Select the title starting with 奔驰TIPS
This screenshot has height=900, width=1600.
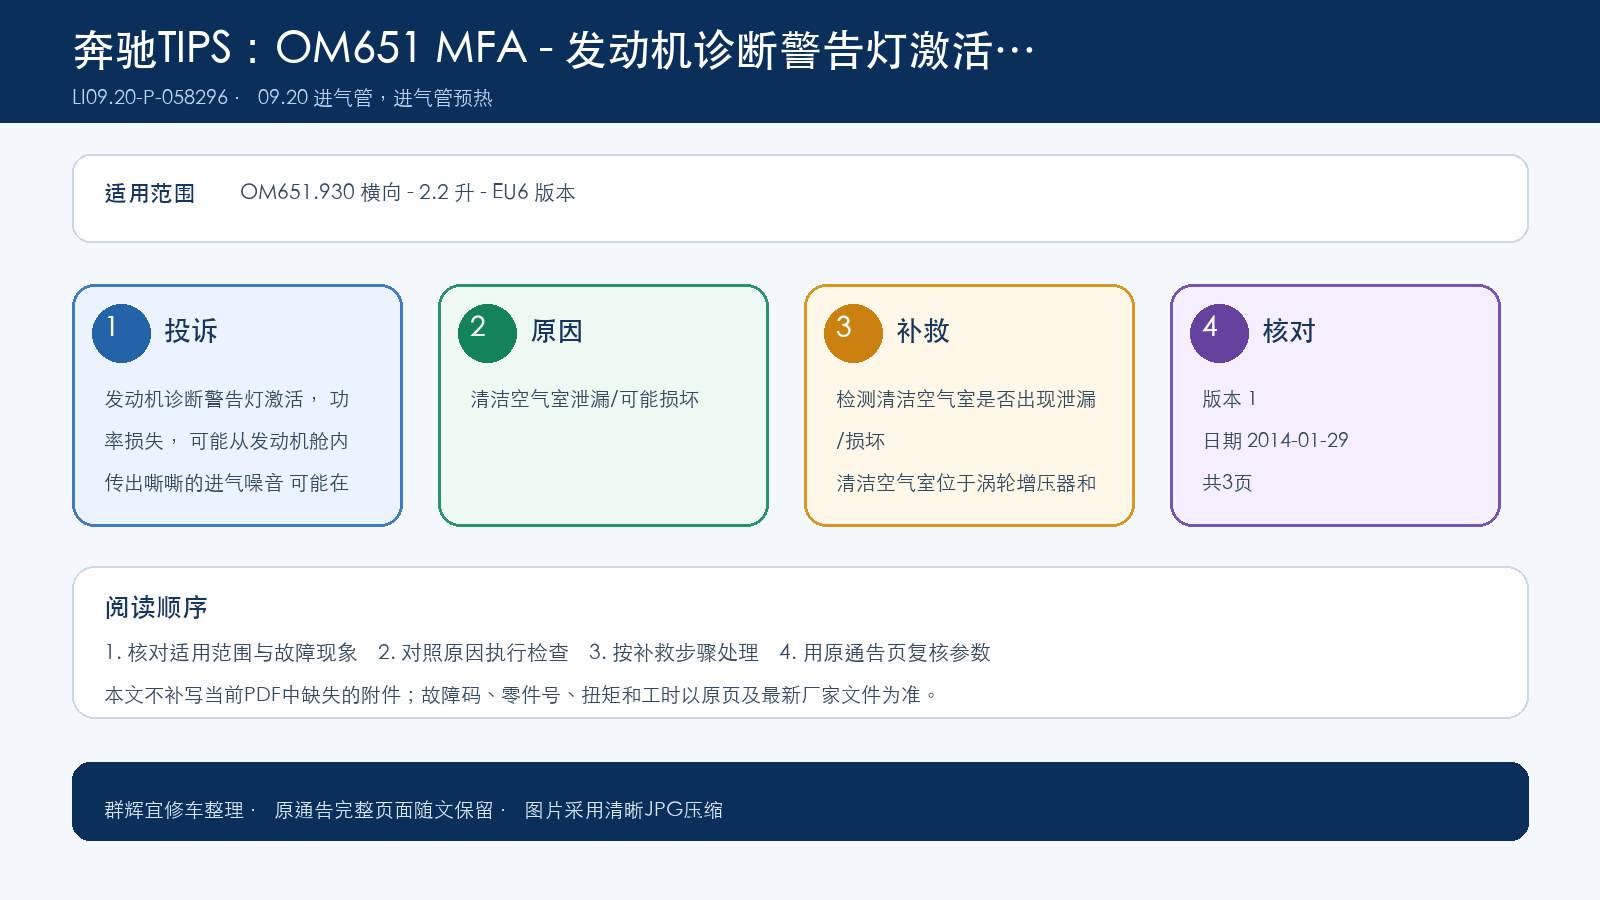pos(553,49)
